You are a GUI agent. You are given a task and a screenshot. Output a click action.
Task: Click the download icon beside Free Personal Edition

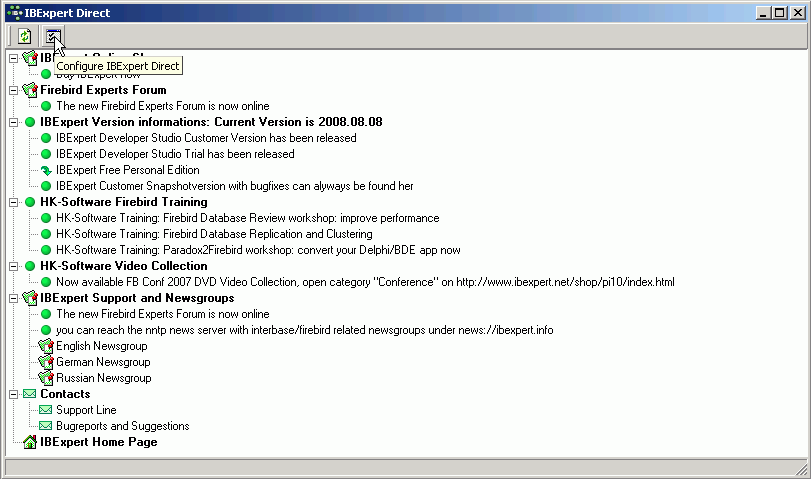(x=46, y=170)
